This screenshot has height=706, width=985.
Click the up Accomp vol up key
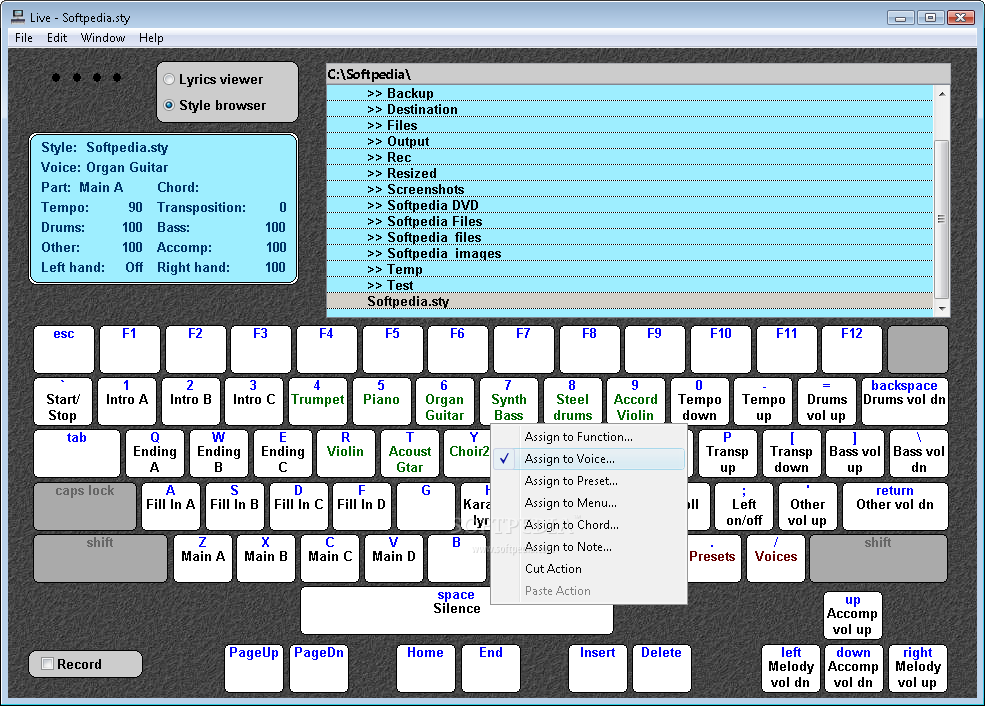pos(853,615)
